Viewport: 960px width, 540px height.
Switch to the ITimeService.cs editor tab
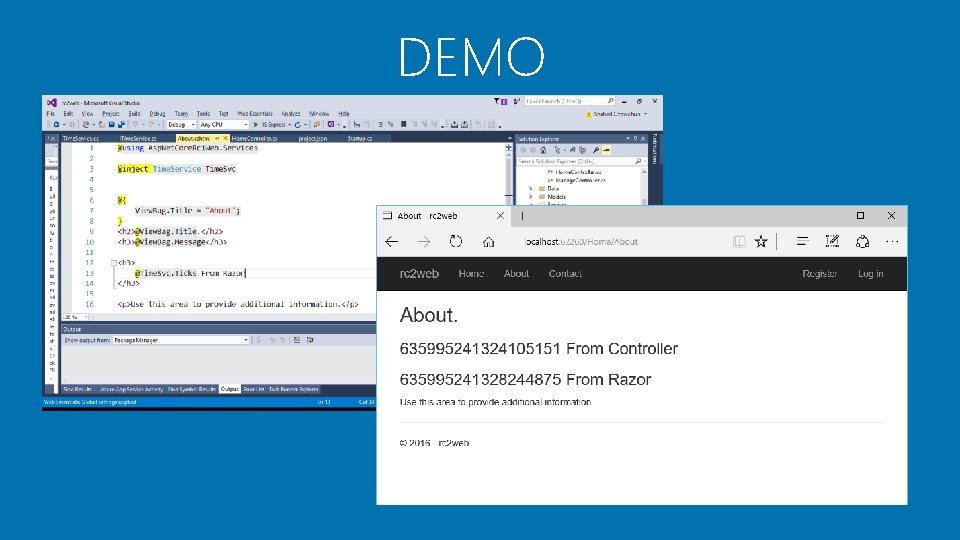[x=138, y=138]
